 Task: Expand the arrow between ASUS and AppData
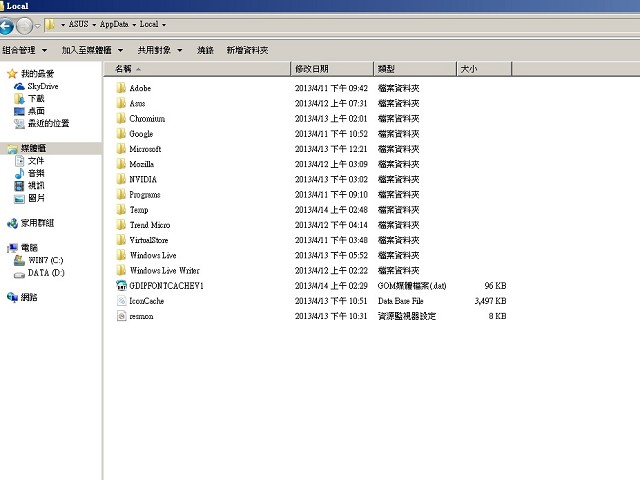[94, 25]
